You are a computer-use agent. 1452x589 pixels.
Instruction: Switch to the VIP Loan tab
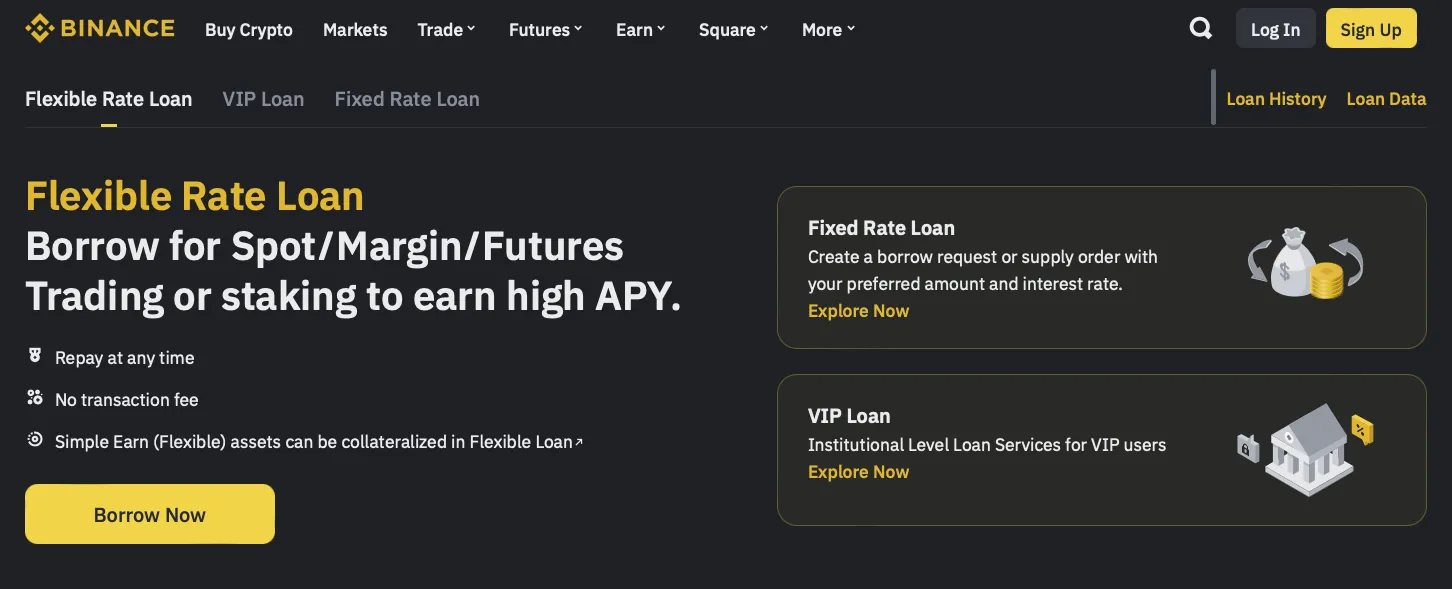pos(263,98)
